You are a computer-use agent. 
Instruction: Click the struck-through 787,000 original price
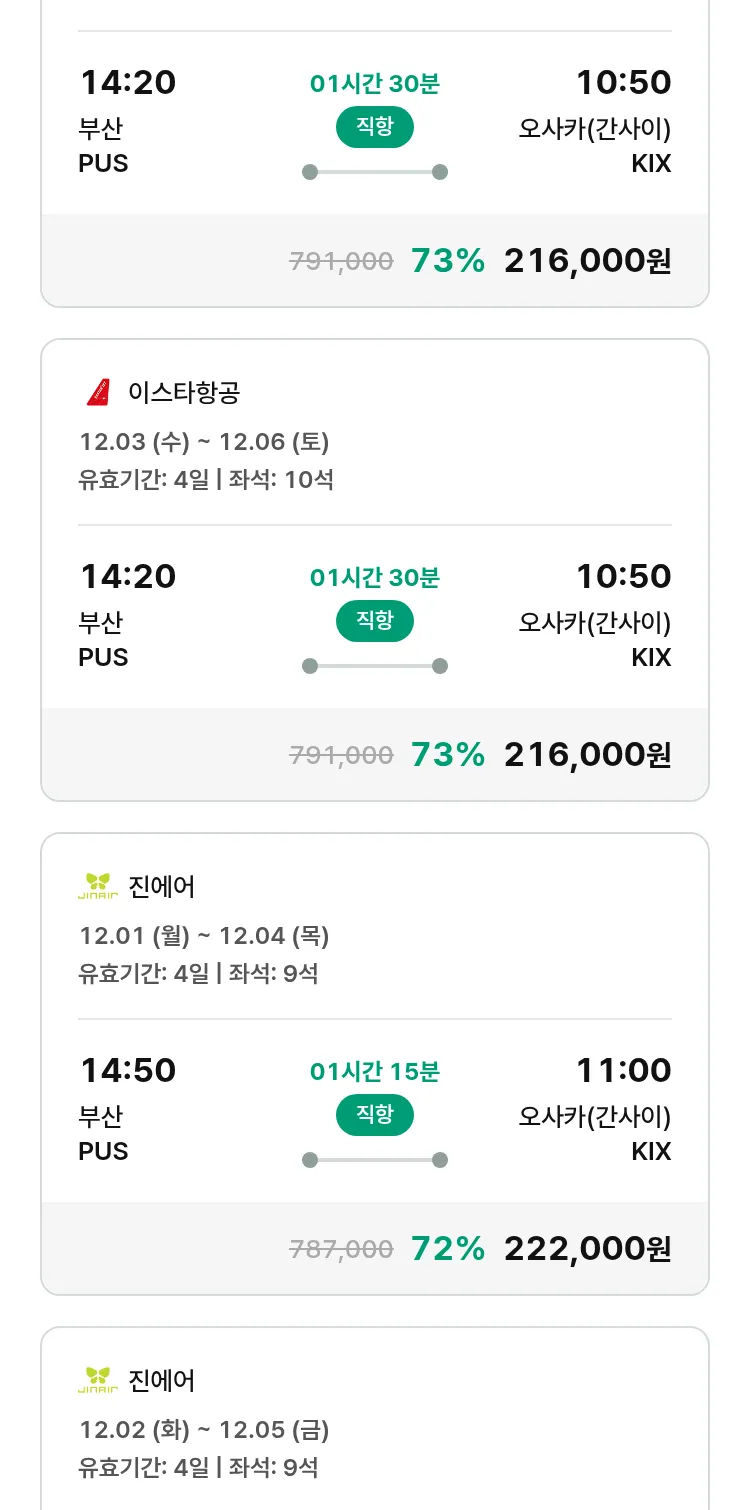tap(341, 1249)
